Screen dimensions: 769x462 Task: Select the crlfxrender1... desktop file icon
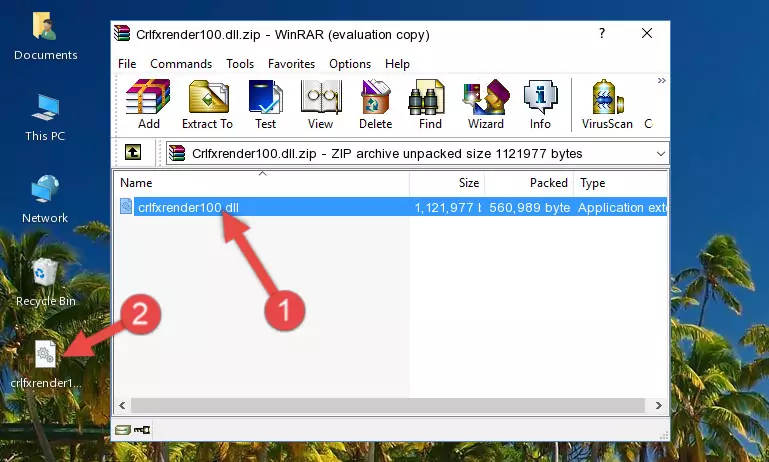[x=45, y=364]
